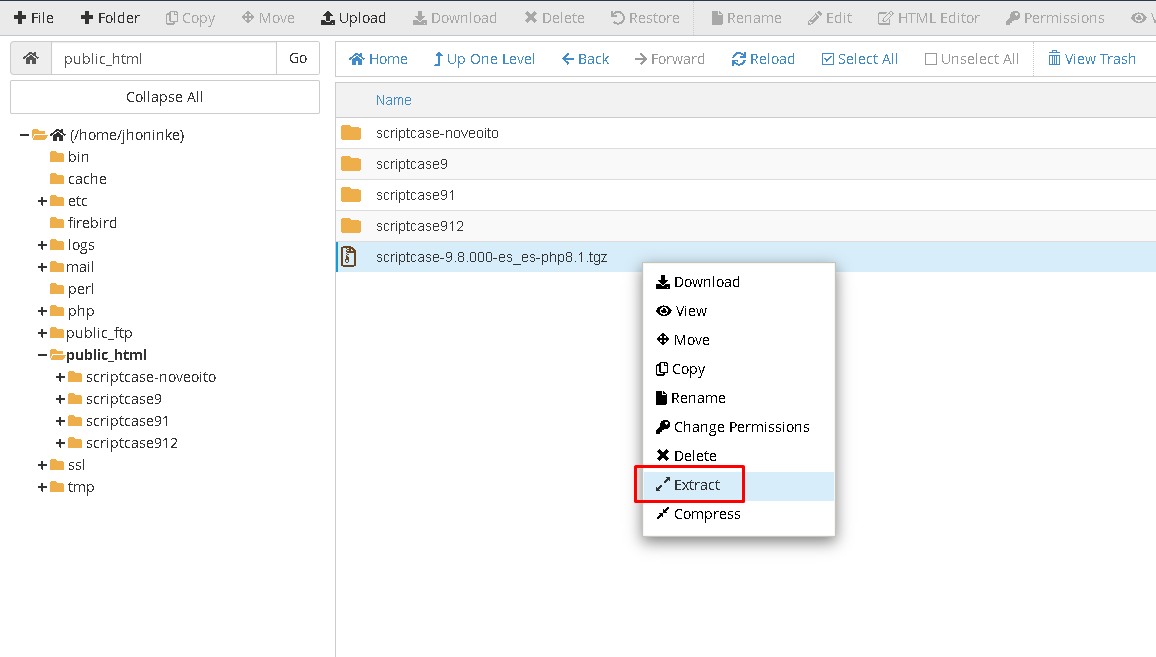
Task: Select file scriptcase-9.8.000-es_es-php8.1.tgz
Action: [x=492, y=257]
